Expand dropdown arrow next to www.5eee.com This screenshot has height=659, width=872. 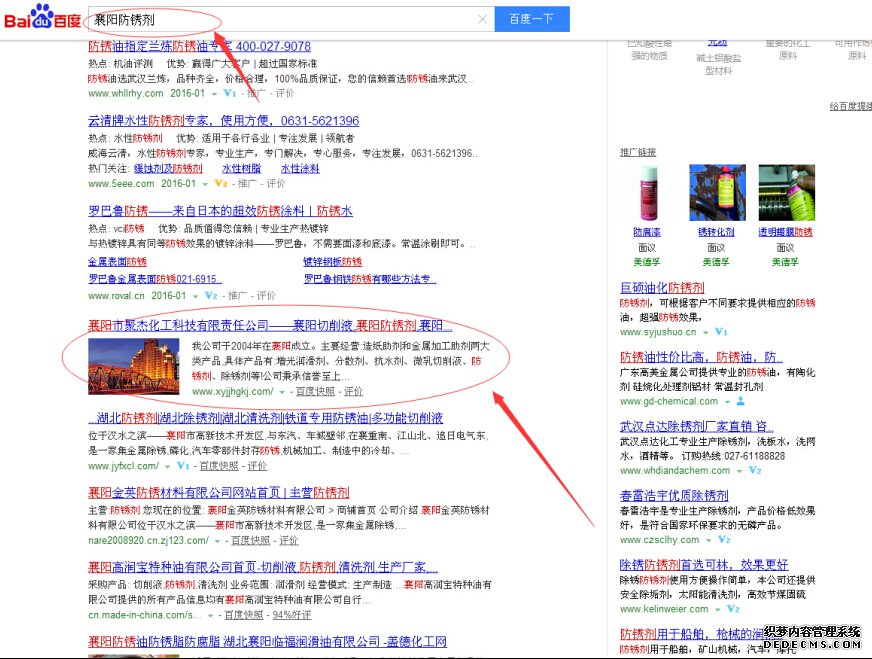coord(205,184)
